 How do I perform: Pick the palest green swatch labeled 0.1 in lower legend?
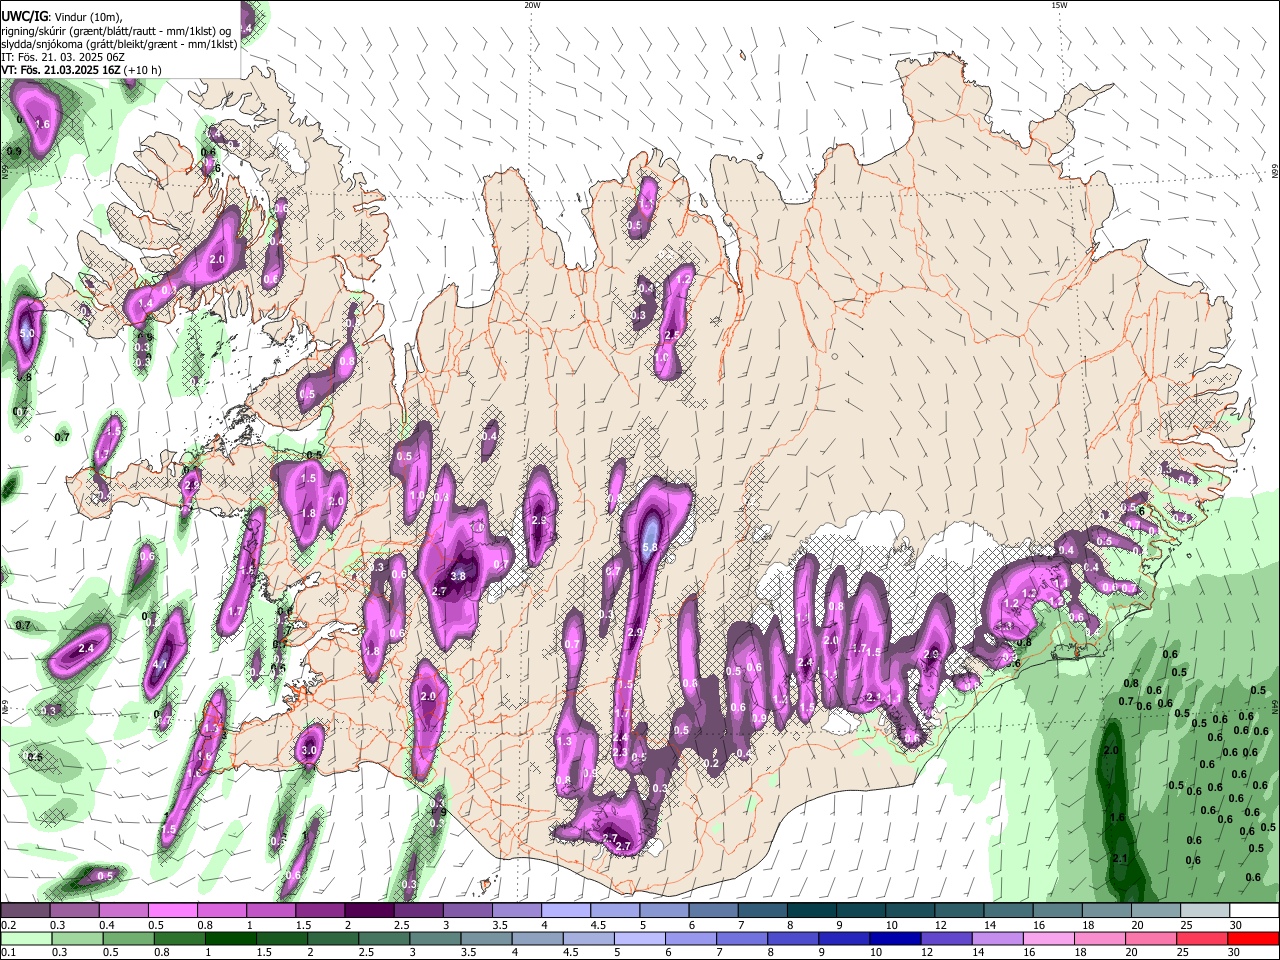click(x=25, y=938)
